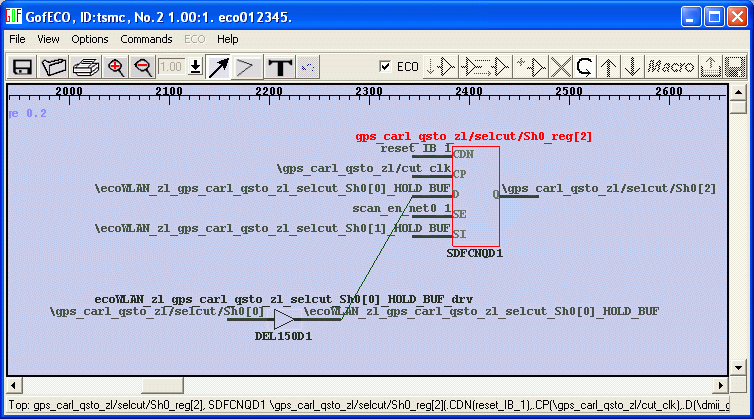The width and height of the screenshot is (754, 419).
Task: Open the Commands menu
Action: [146, 39]
